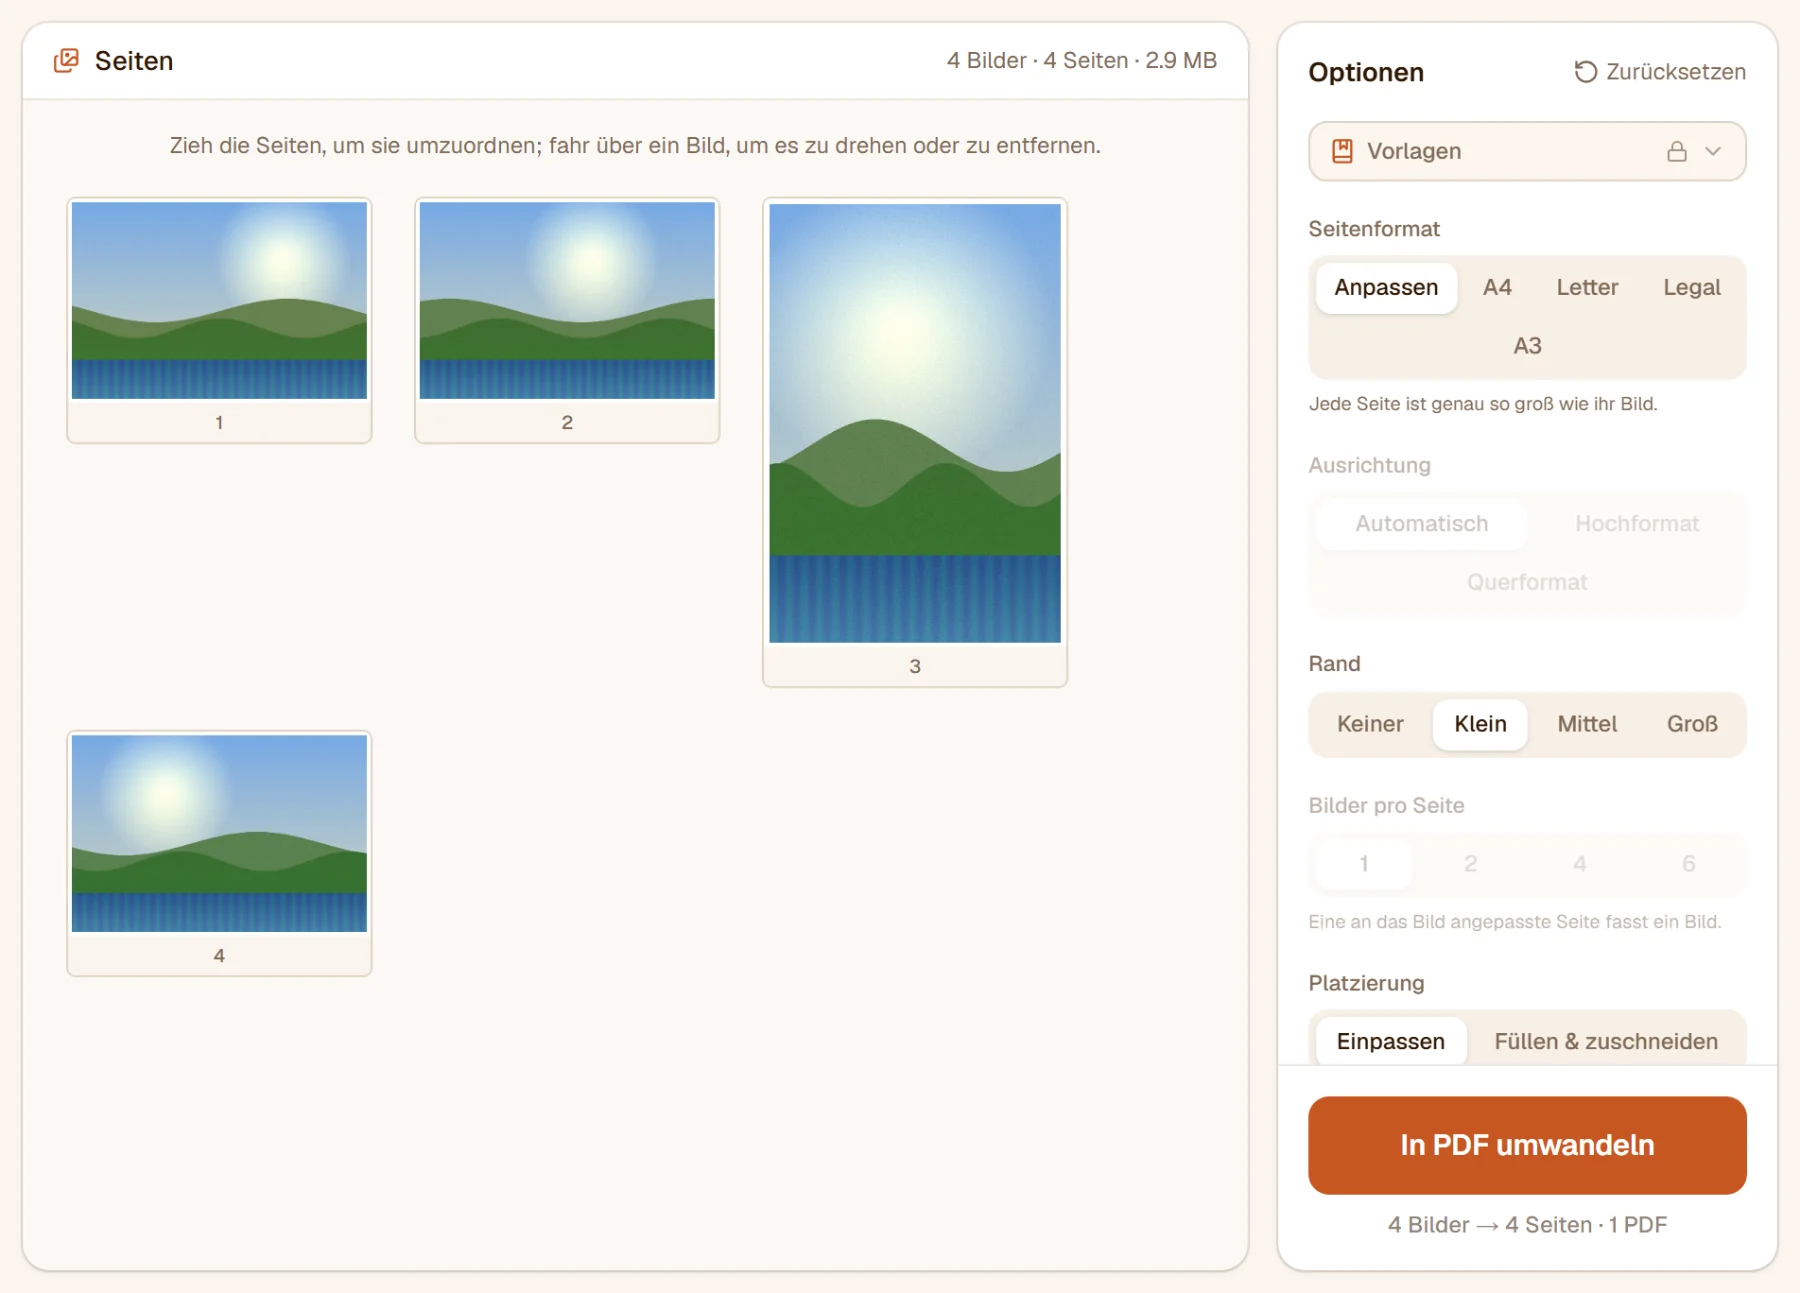Click the Seiten images icon
This screenshot has height=1293, width=1800.
coord(66,61)
